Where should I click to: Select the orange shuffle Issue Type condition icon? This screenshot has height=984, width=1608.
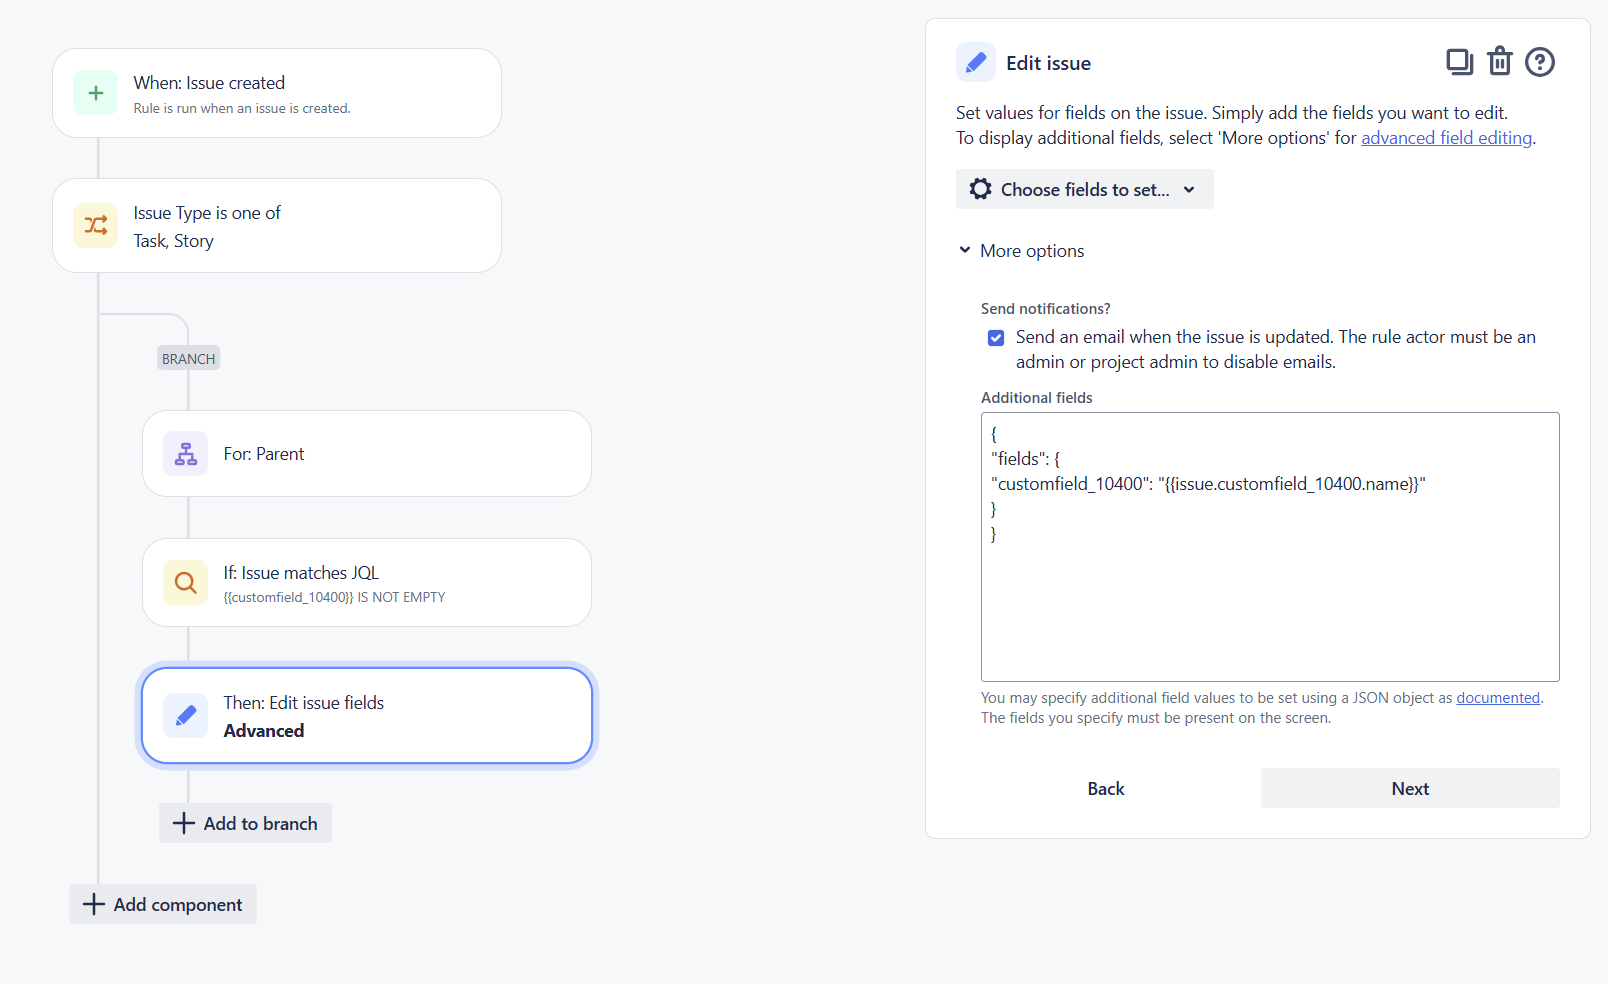[96, 225]
